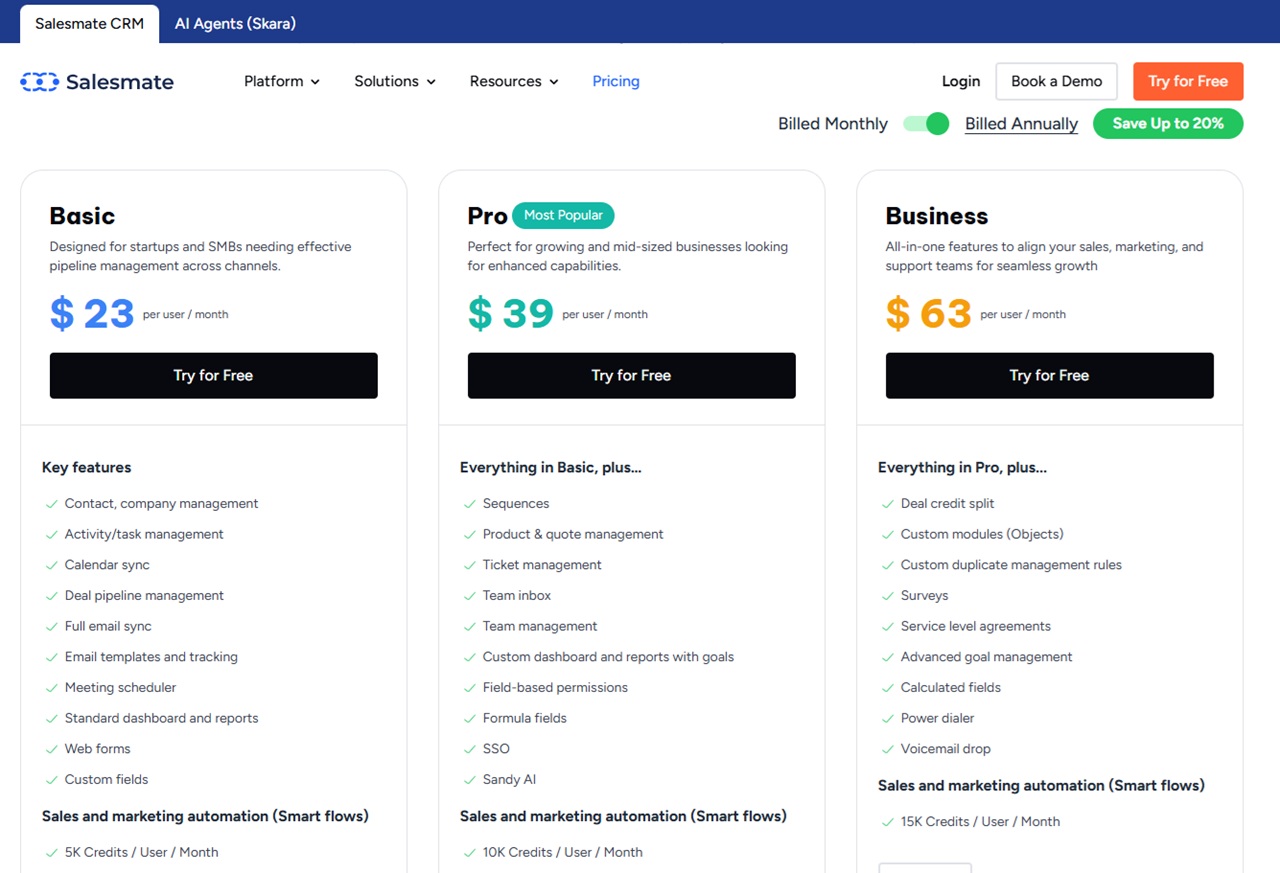The image size is (1280, 873).
Task: Click the checkmark next to "Sandy AI"
Action: [x=470, y=779]
